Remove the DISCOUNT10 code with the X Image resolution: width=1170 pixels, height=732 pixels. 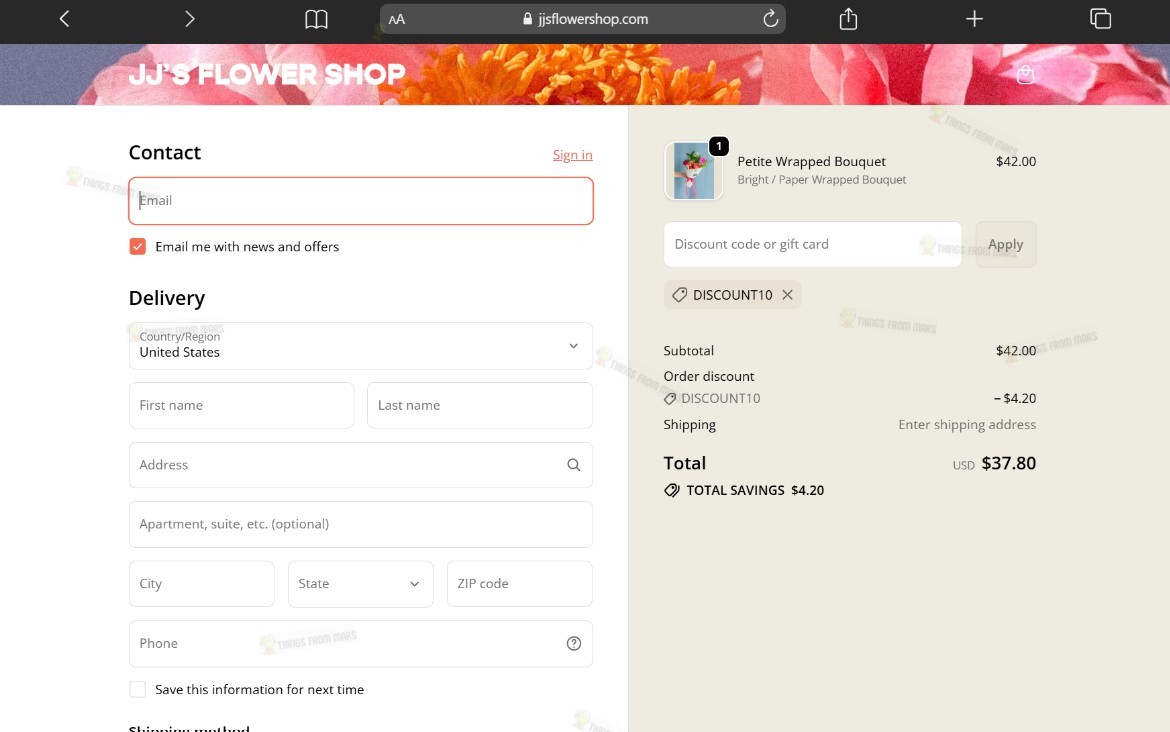[787, 295]
